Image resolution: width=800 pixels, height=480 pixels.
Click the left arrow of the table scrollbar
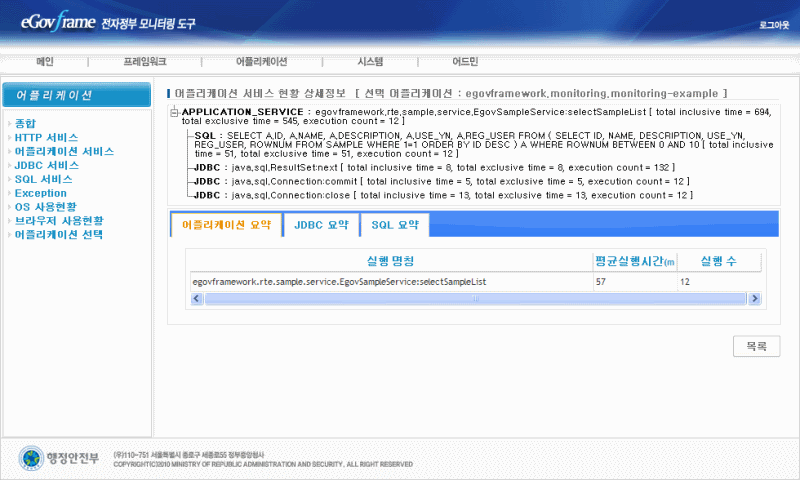[196, 298]
